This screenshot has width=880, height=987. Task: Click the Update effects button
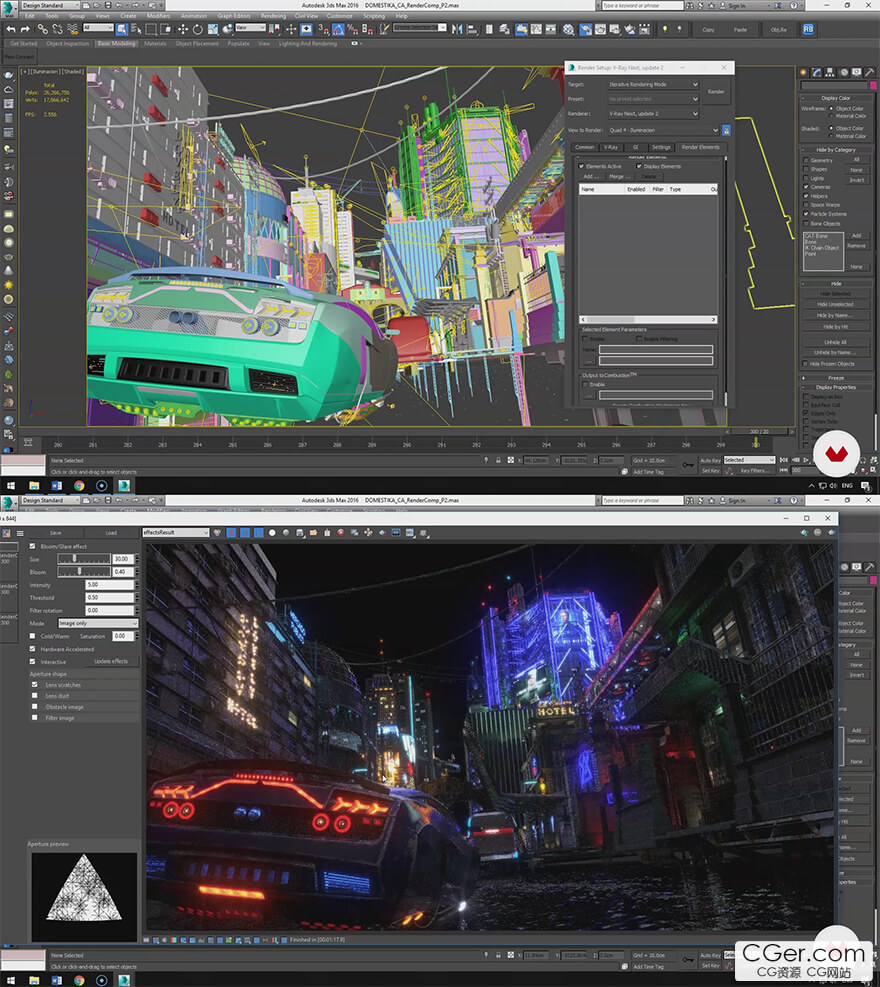(x=111, y=662)
